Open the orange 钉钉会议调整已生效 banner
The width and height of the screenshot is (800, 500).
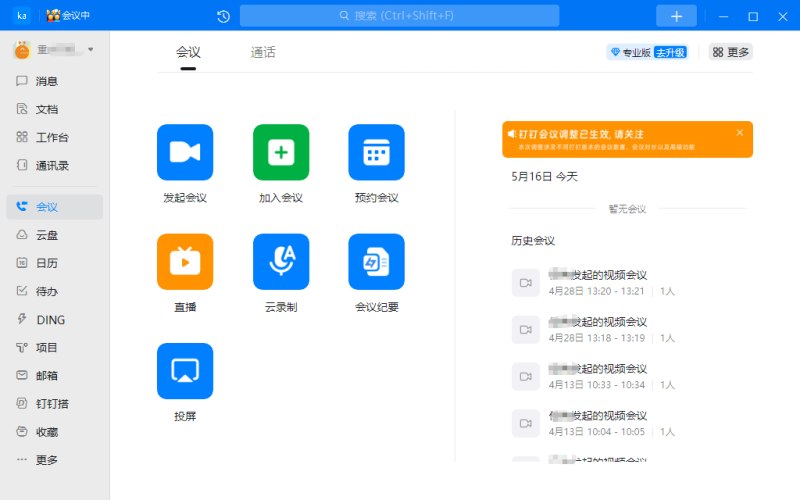click(627, 139)
